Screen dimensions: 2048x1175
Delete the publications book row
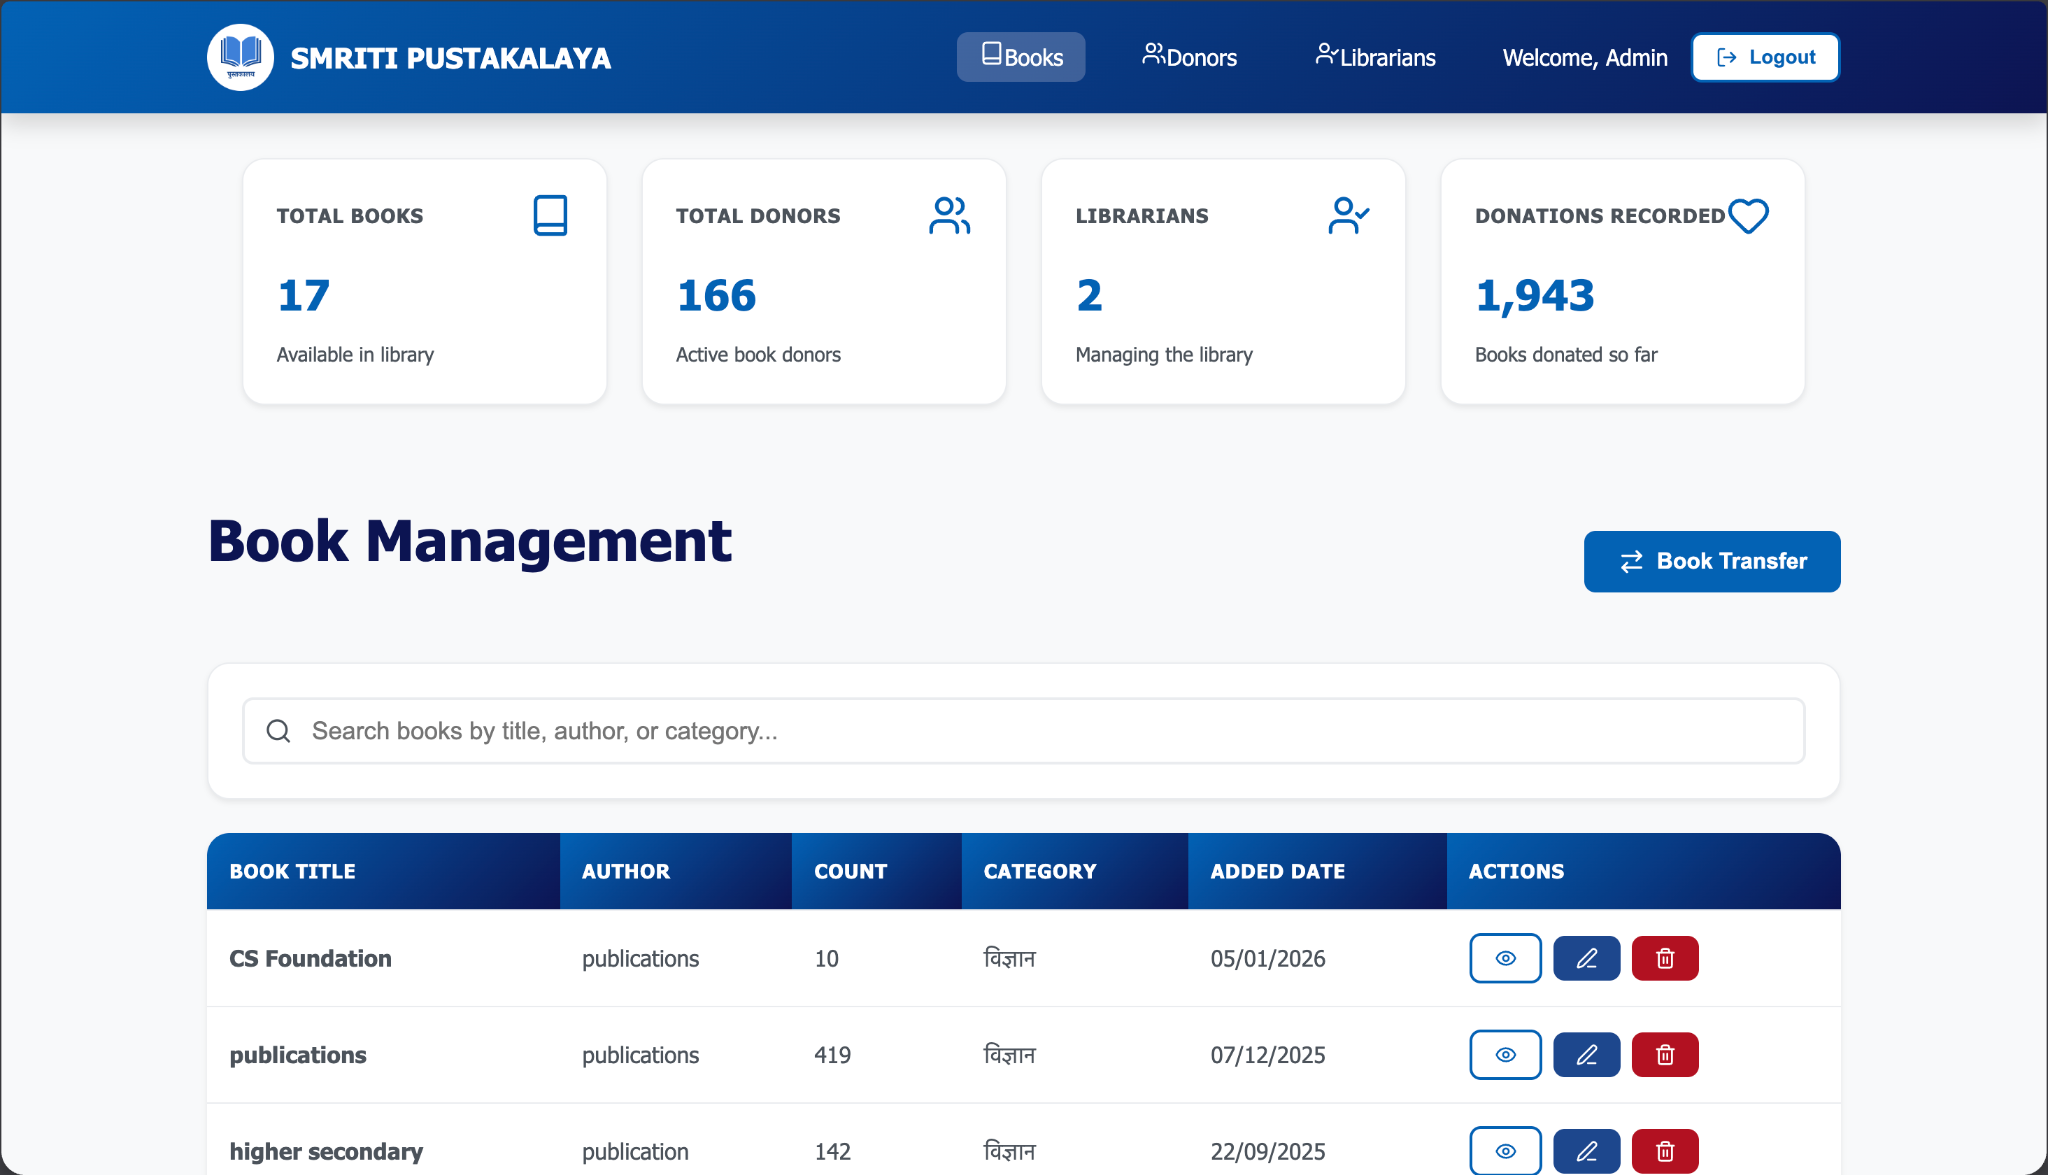(1665, 1055)
